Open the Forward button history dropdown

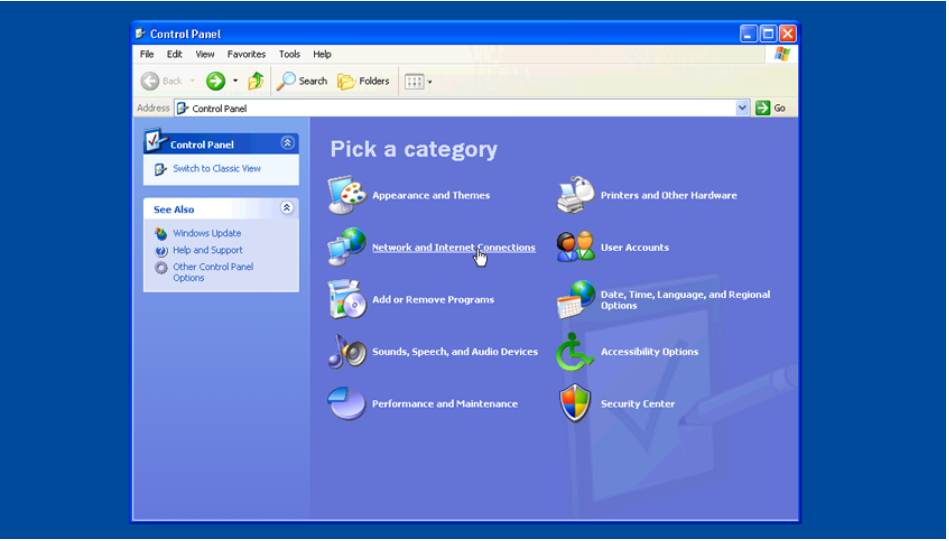pyautogui.click(x=235, y=81)
